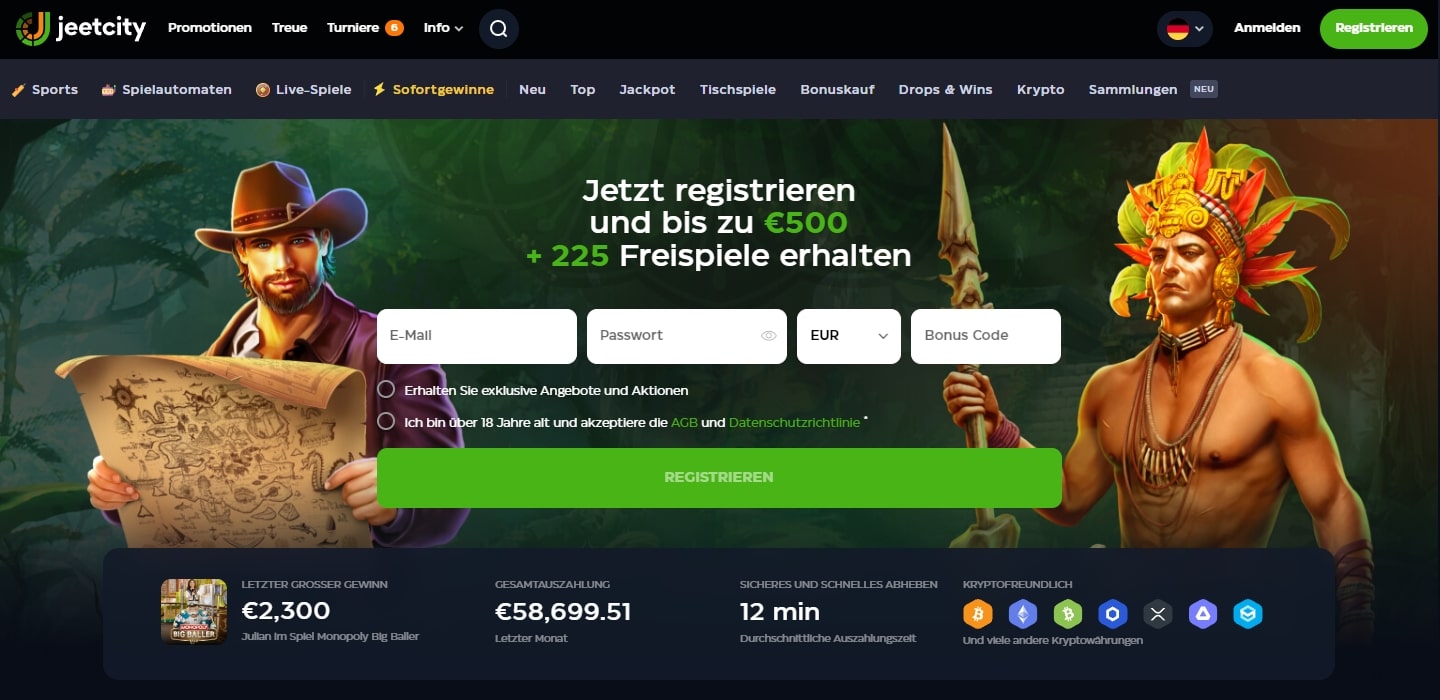Expand the Info menu

click(x=443, y=28)
